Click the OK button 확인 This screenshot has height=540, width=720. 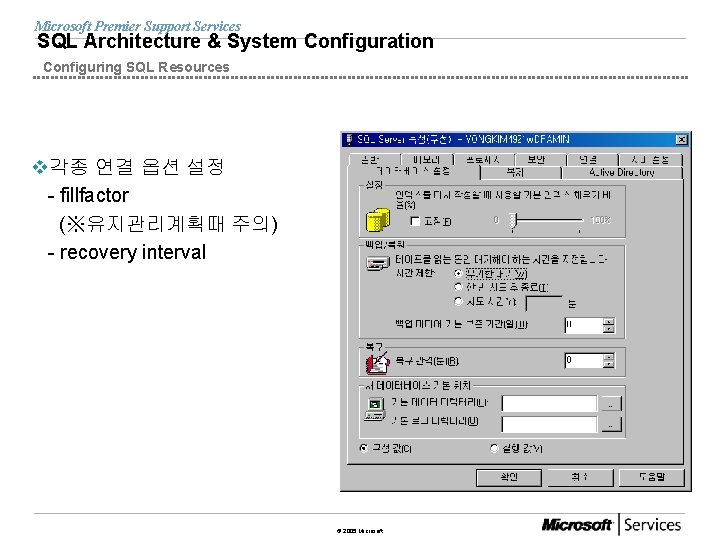click(509, 478)
